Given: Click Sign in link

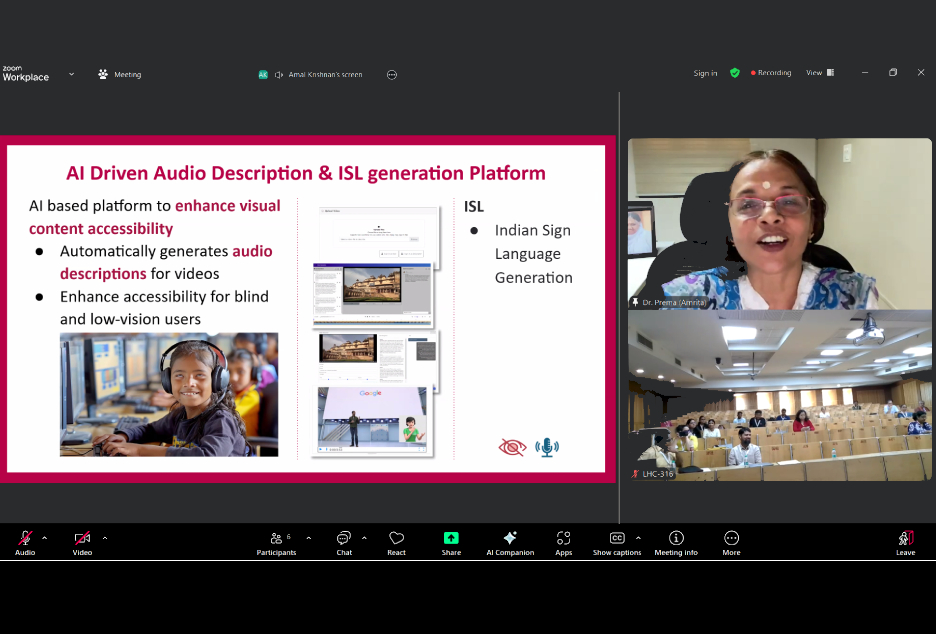Looking at the screenshot, I should 705,73.
